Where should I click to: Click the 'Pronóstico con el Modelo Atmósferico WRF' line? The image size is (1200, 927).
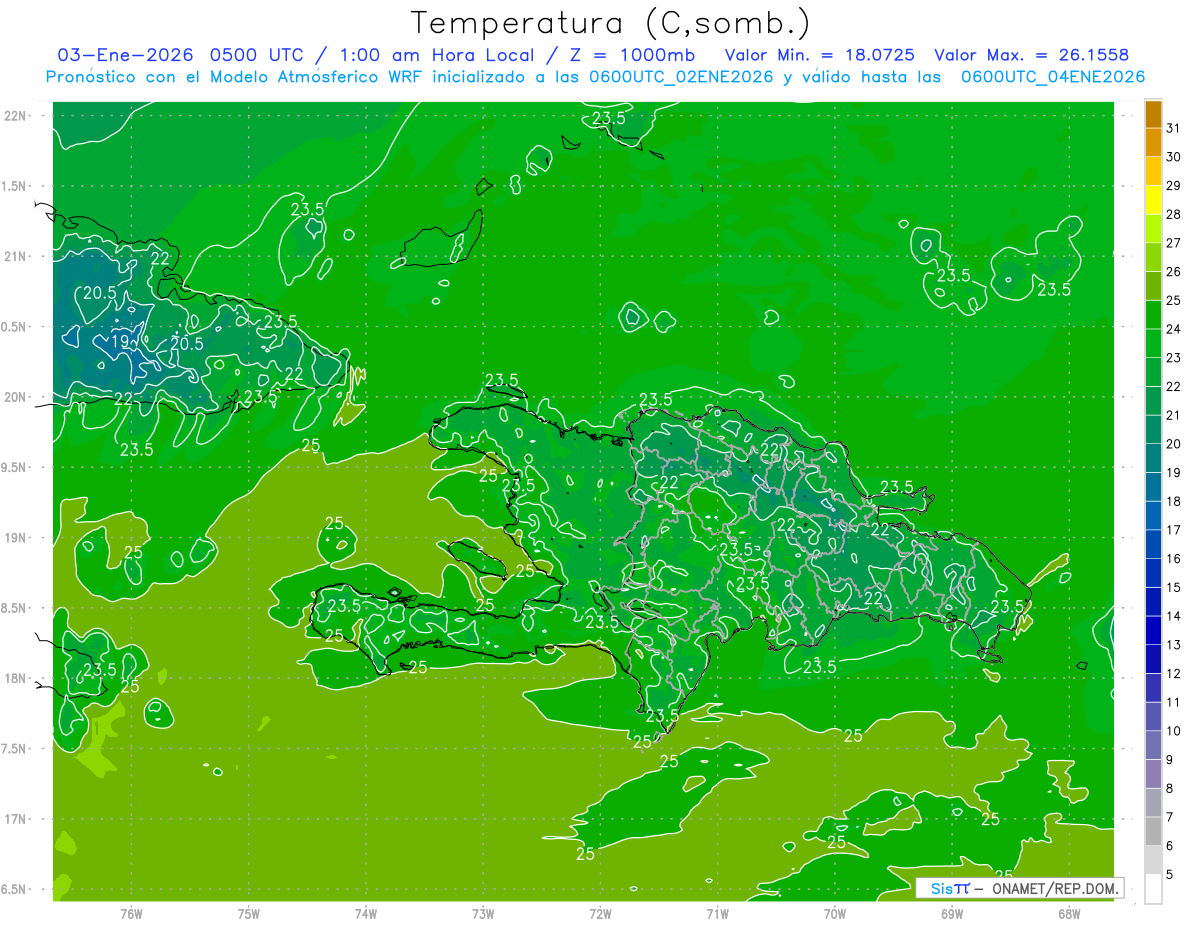coord(595,77)
